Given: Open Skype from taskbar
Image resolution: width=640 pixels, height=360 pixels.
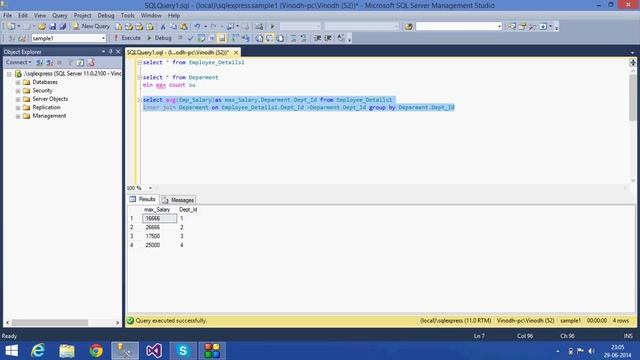Looking at the screenshot, I should [x=183, y=351].
